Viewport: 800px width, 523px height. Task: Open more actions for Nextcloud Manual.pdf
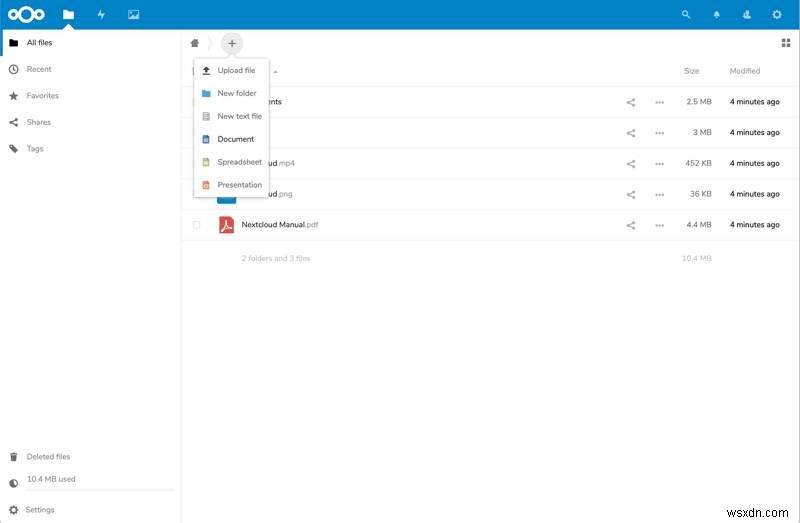pyautogui.click(x=660, y=225)
